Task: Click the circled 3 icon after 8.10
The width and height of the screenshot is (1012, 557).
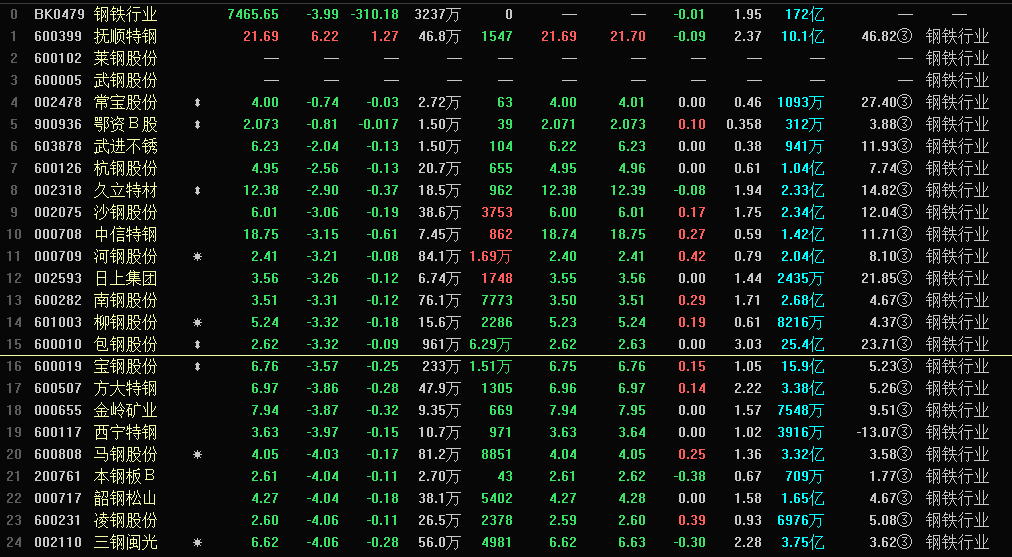Action: (x=905, y=257)
